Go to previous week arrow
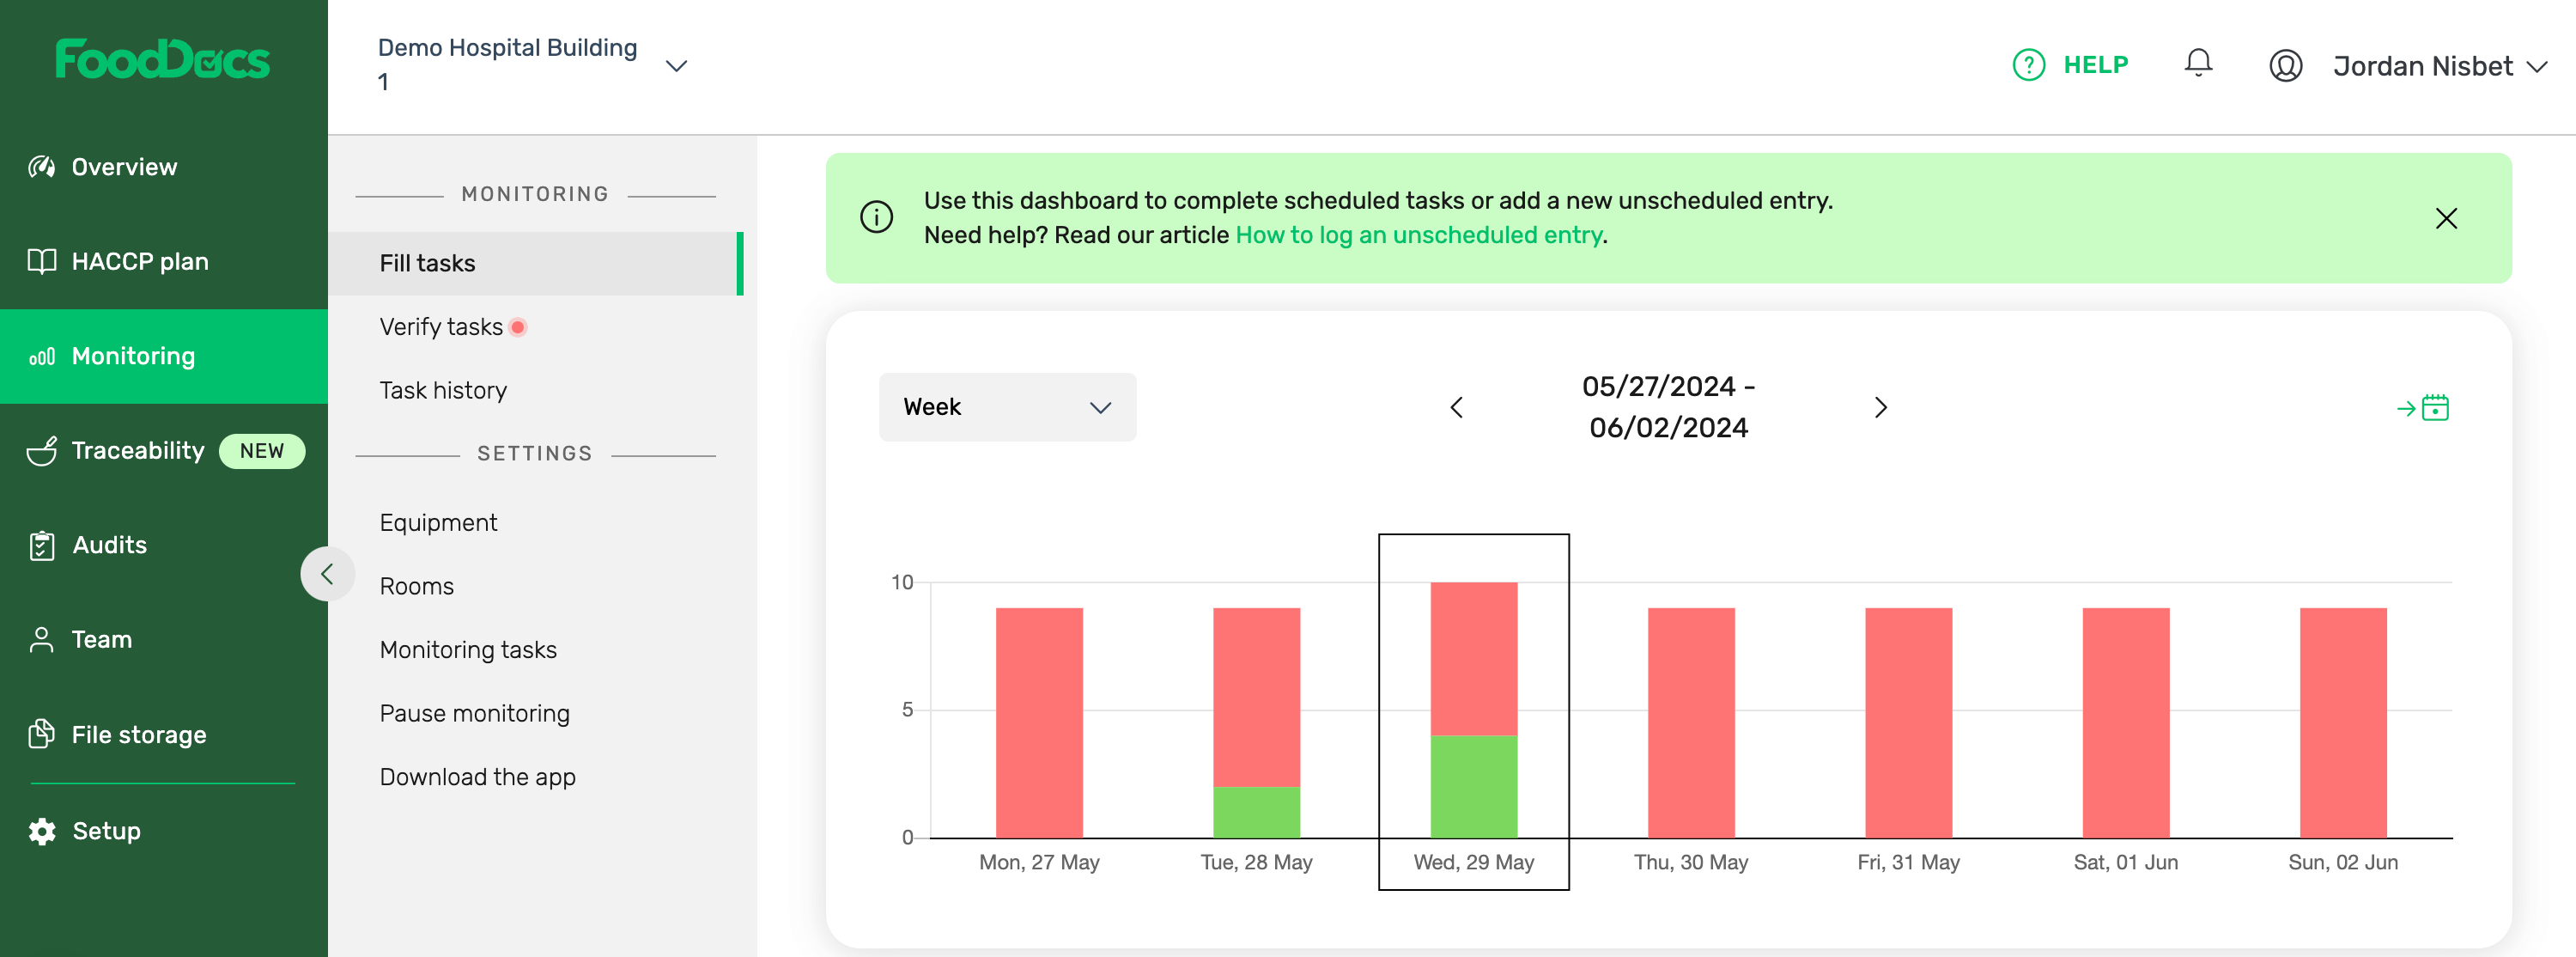2576x957 pixels. click(1456, 408)
